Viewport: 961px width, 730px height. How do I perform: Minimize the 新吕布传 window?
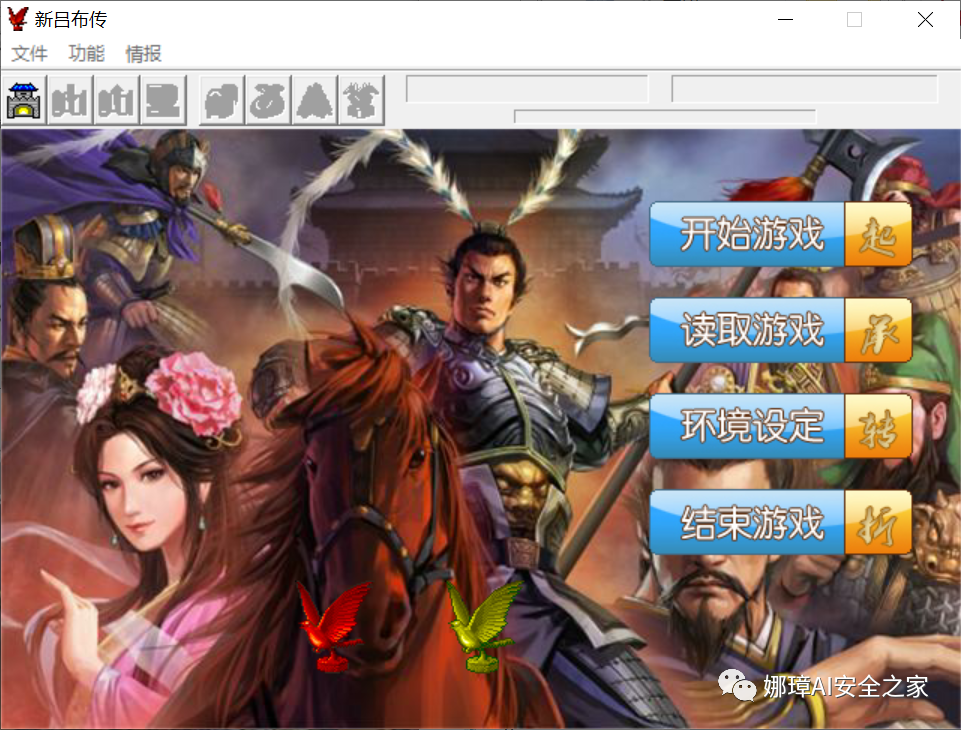pyautogui.click(x=785, y=20)
